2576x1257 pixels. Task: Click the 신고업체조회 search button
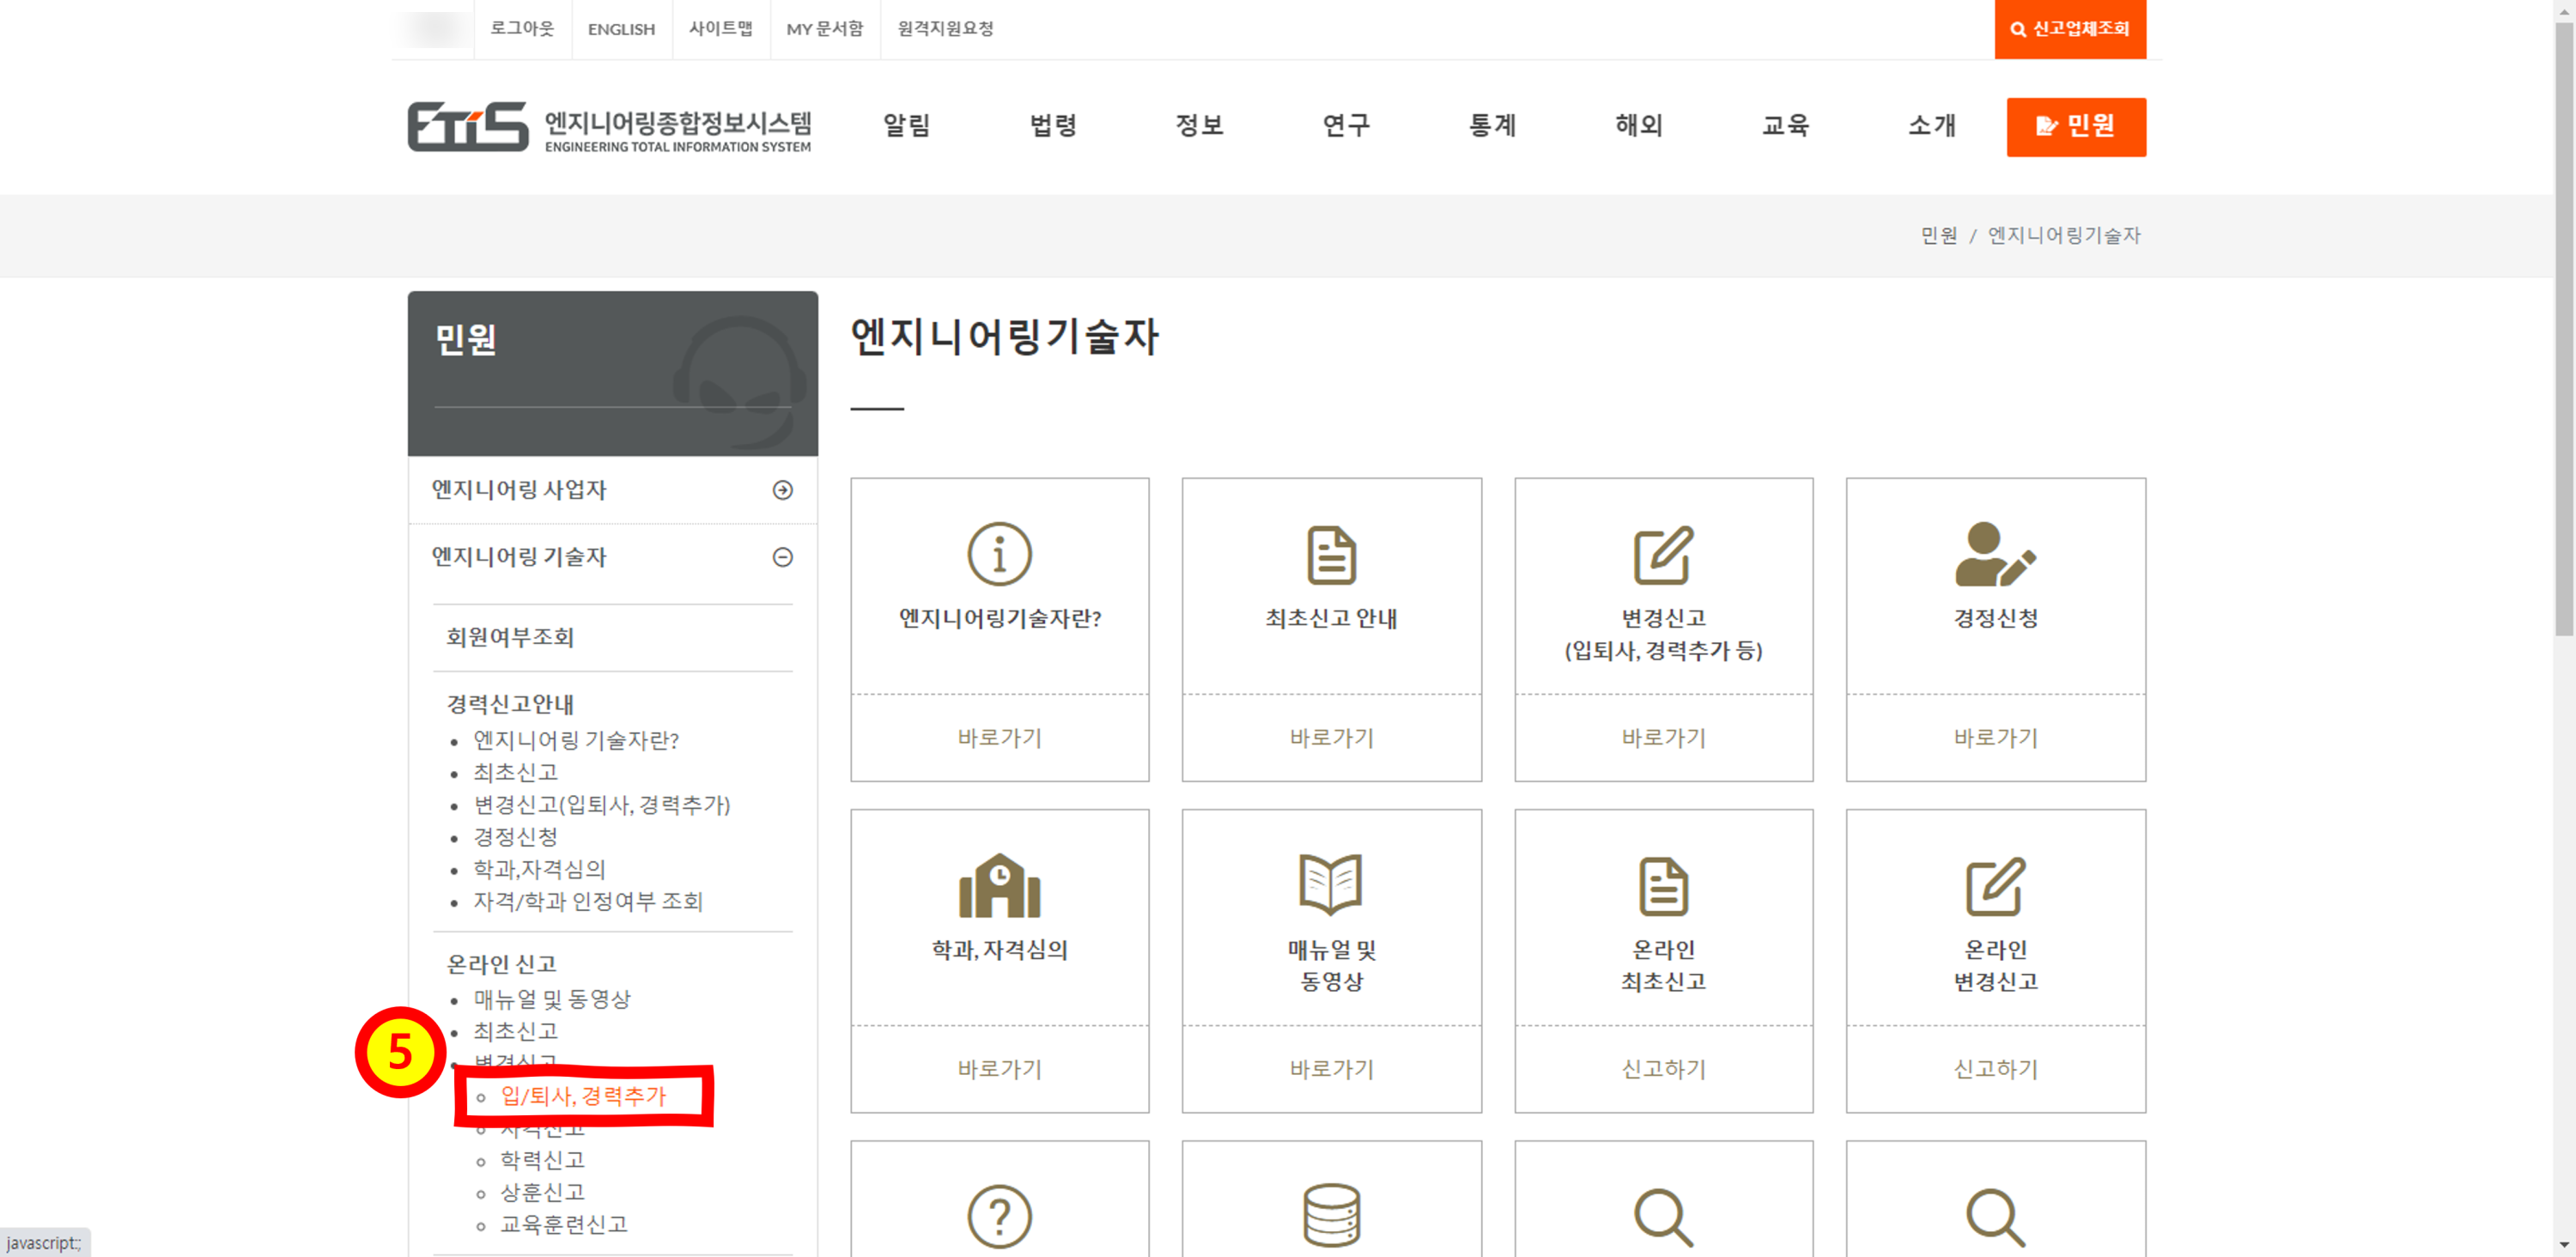(x=2069, y=29)
